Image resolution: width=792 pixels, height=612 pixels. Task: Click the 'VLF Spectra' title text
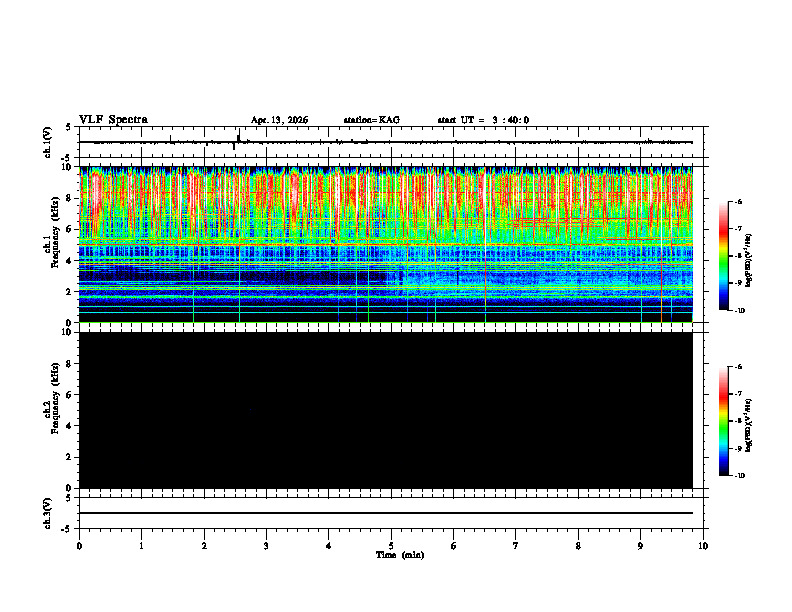tap(113, 120)
